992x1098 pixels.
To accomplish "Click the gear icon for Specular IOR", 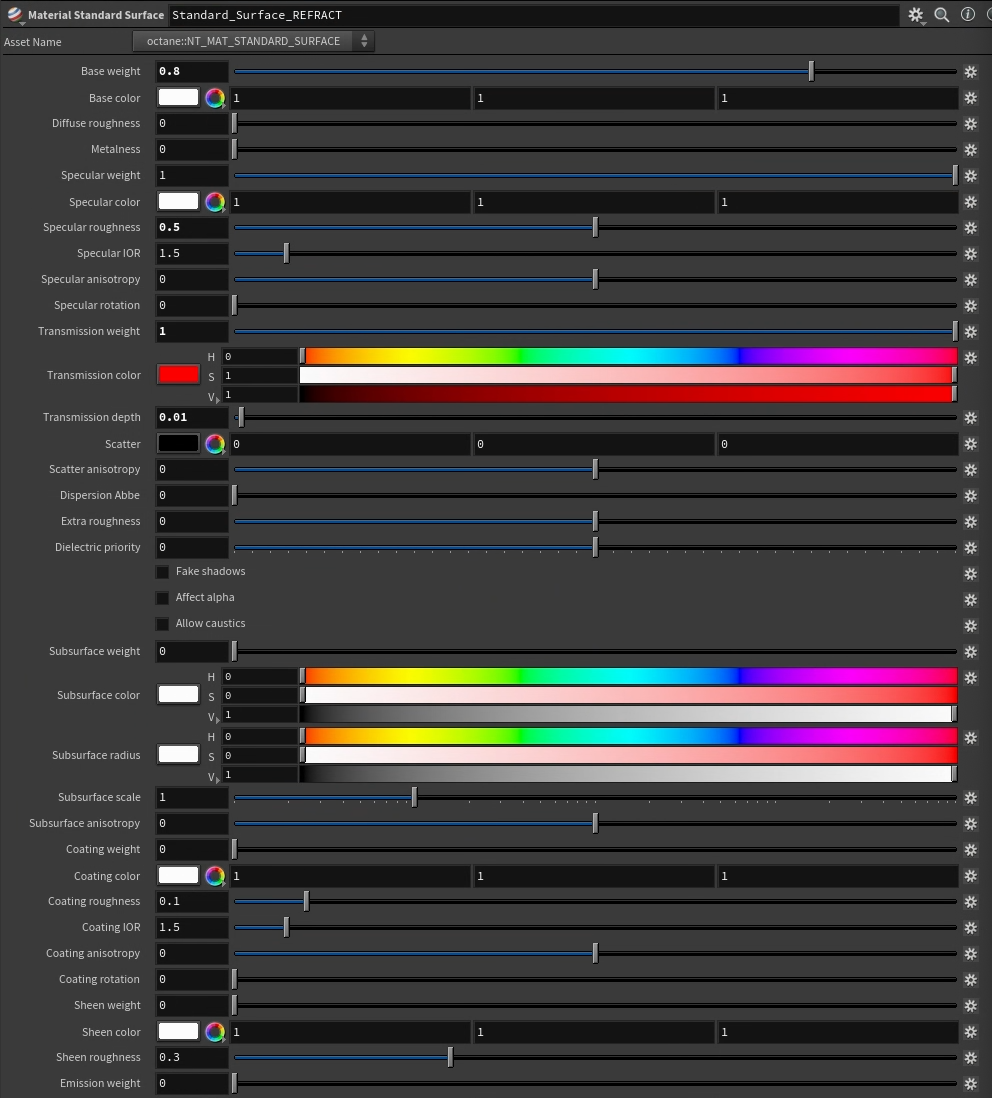I will [970, 253].
